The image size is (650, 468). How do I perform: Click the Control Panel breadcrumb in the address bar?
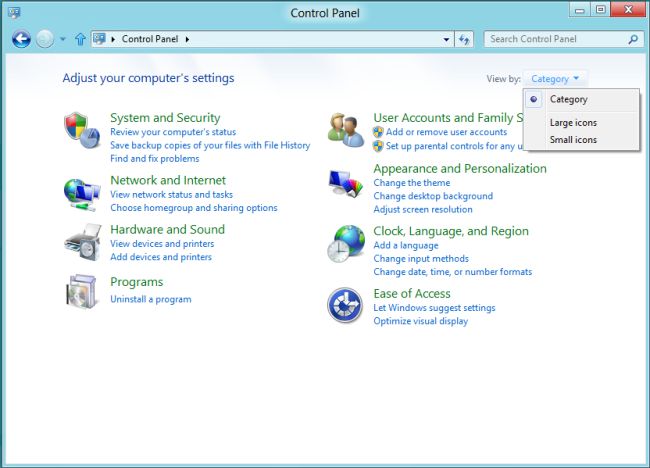tap(150, 39)
